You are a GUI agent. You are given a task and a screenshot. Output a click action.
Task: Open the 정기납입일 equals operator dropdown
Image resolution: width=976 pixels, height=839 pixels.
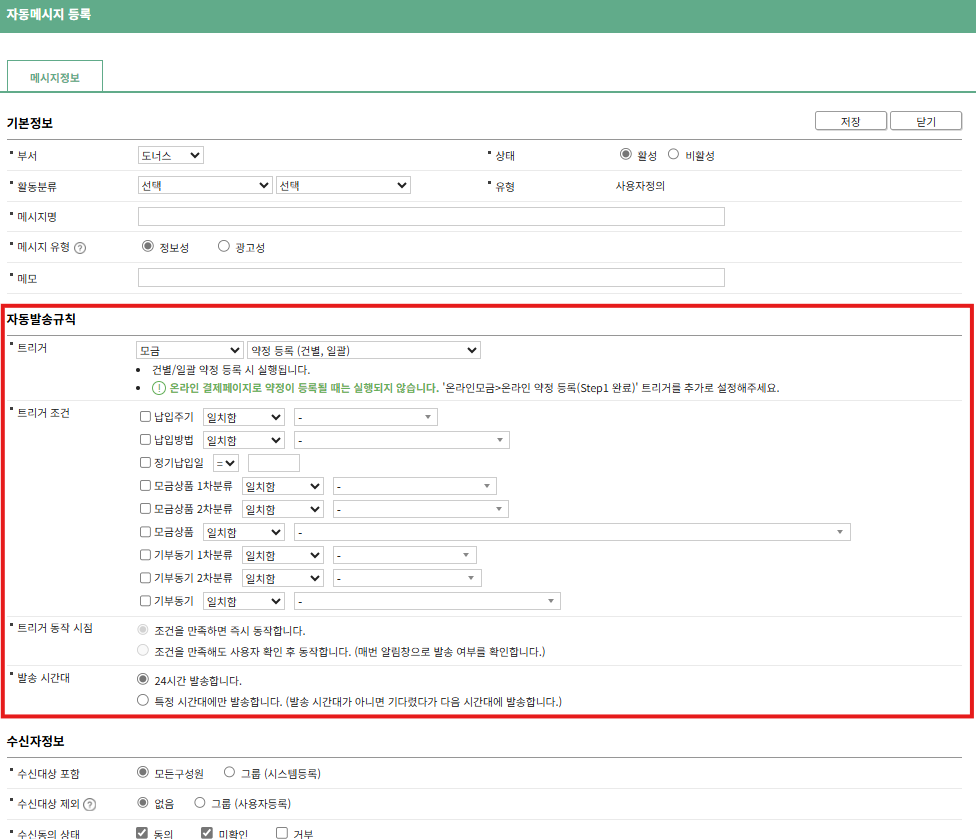click(x=226, y=463)
